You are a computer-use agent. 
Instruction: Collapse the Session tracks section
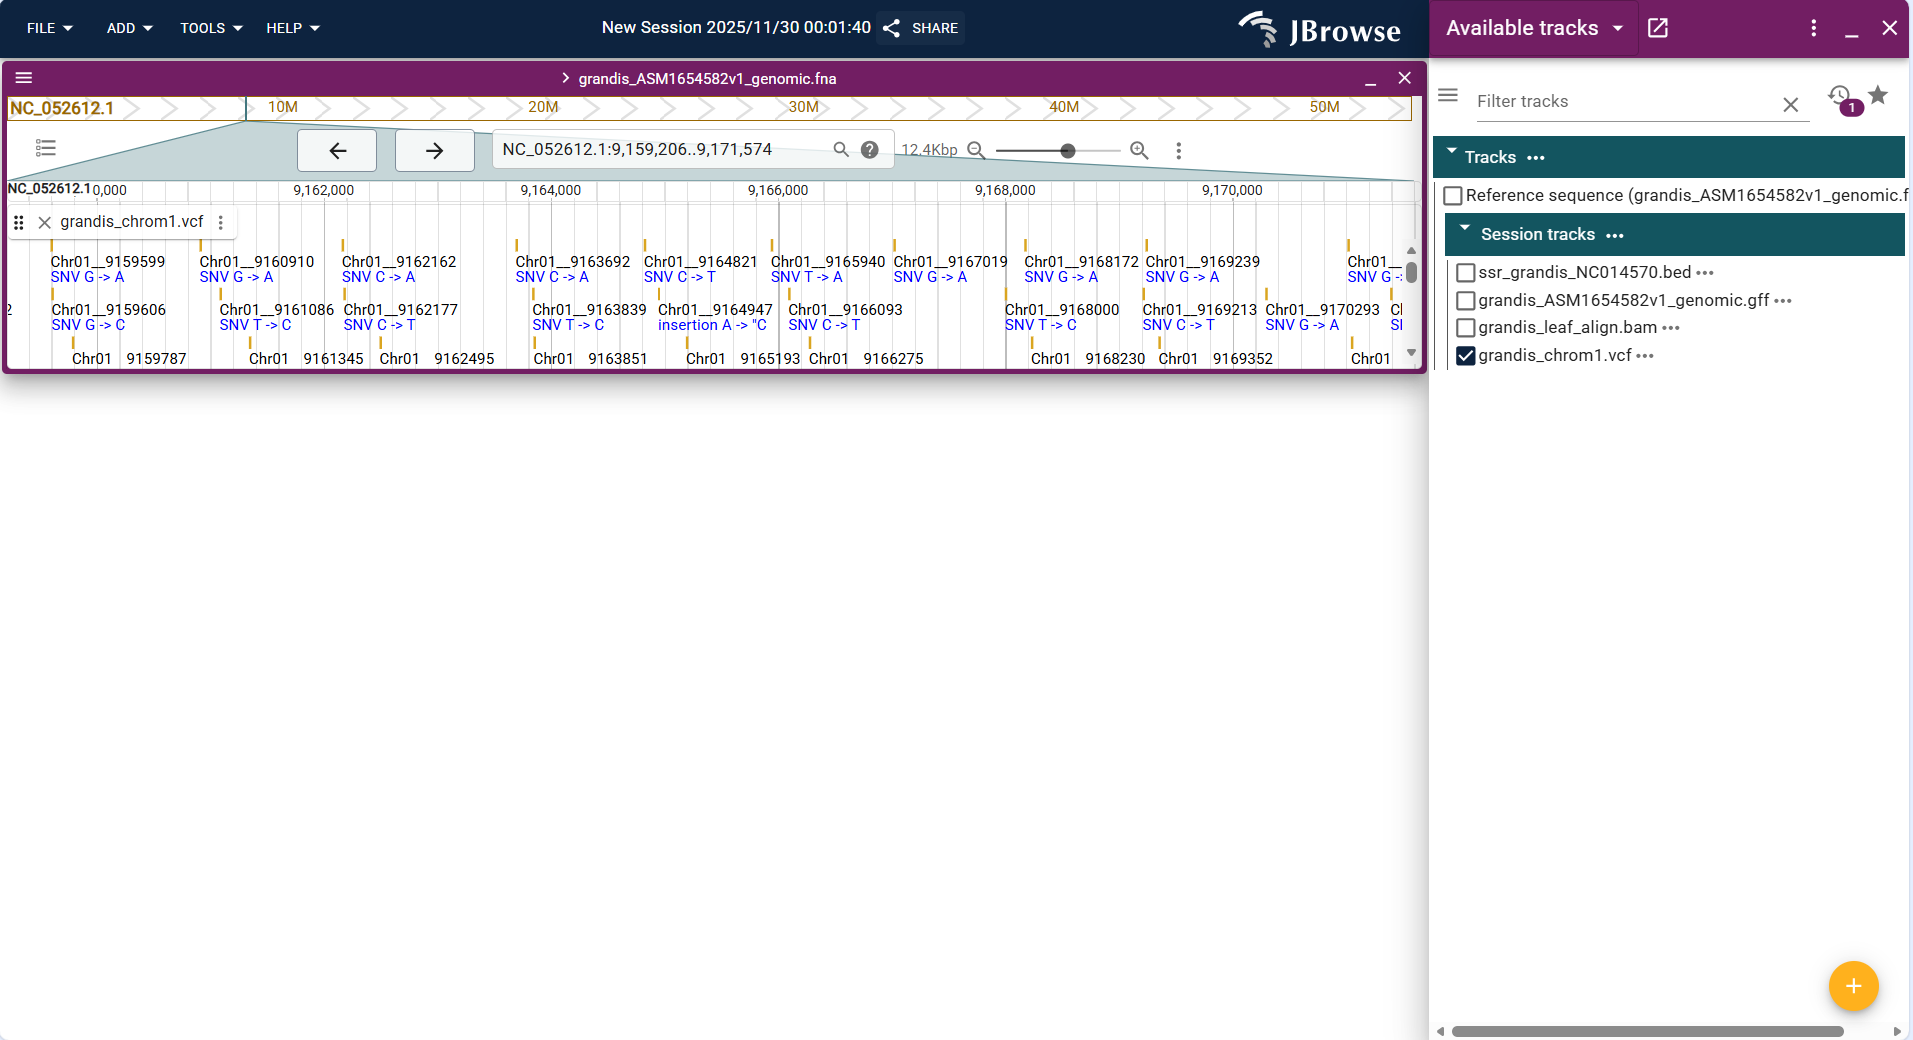pyautogui.click(x=1464, y=234)
